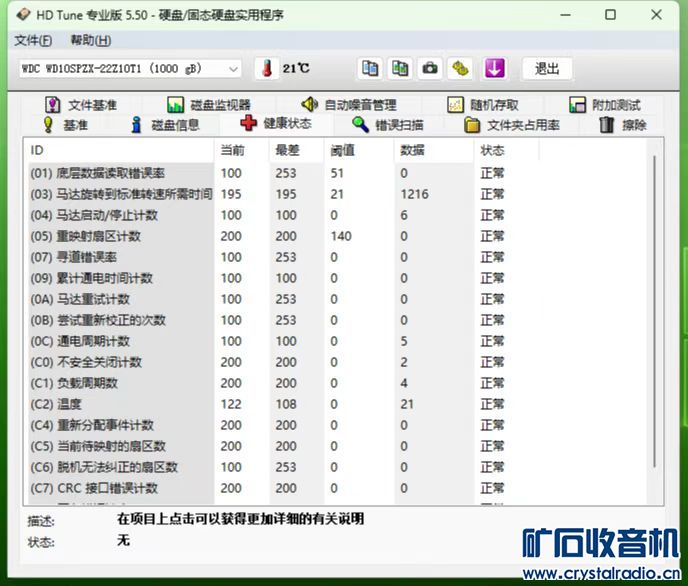The height and width of the screenshot is (586, 688).
Task: Click the HD Tune app icon in the title bar
Action: coord(23,15)
